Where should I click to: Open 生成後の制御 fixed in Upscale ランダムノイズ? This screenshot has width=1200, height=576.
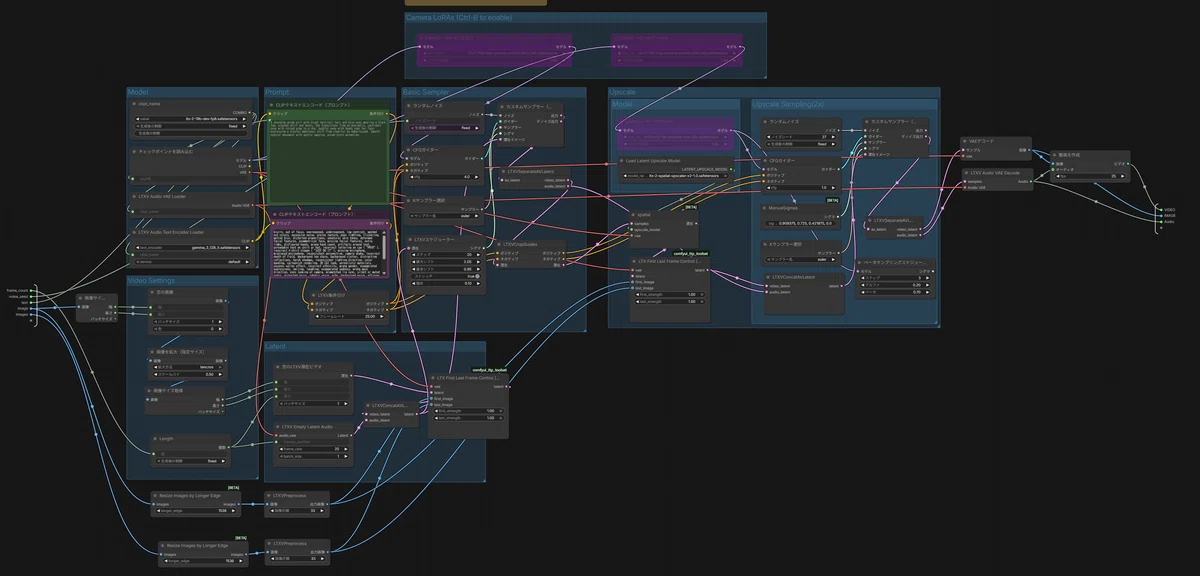(x=801, y=144)
